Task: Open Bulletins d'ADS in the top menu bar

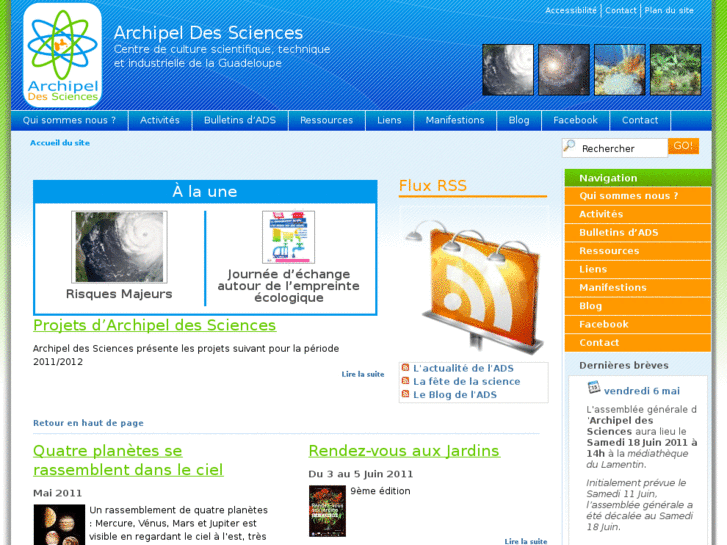Action: coord(240,120)
